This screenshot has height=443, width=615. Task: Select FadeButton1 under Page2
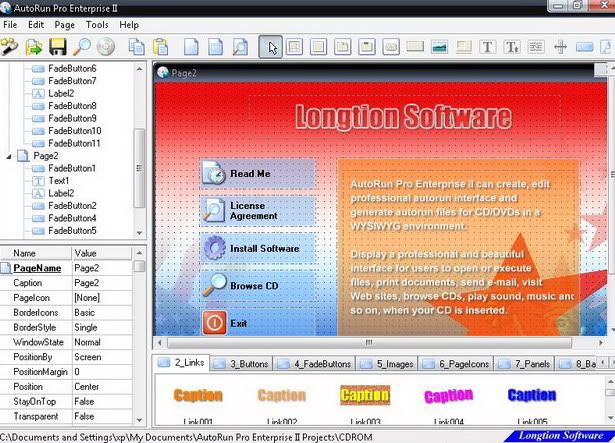tap(72, 168)
